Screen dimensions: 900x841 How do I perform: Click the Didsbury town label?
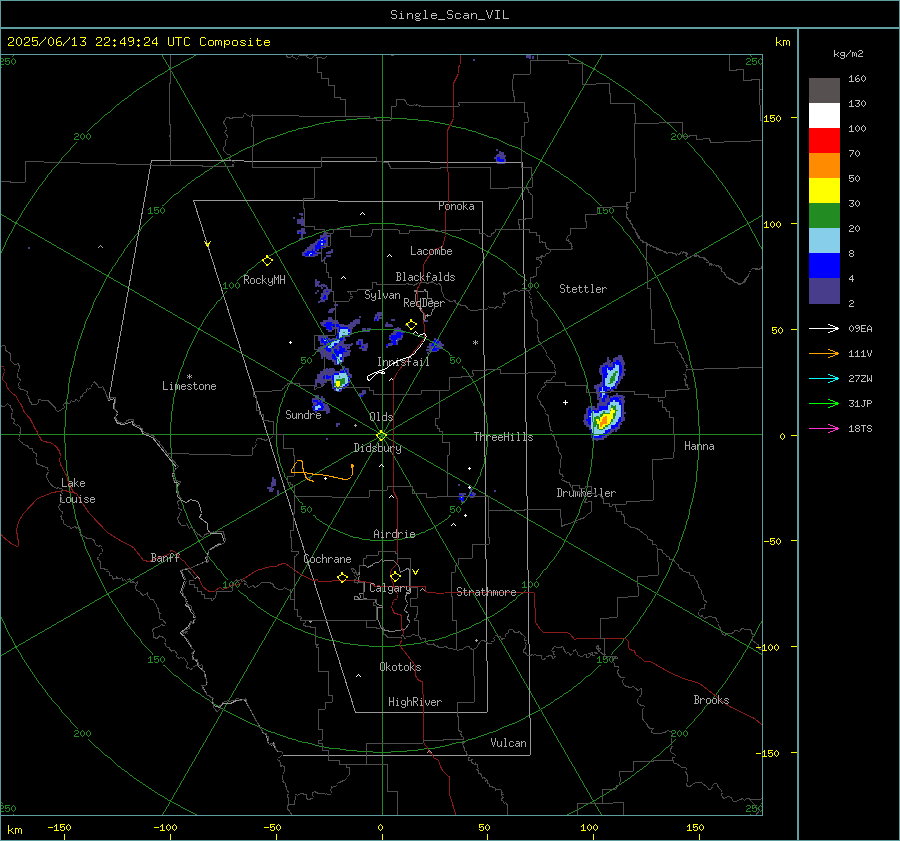click(x=377, y=448)
